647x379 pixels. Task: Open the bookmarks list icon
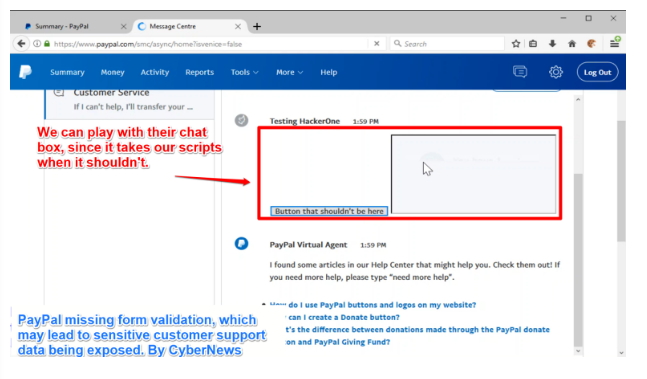[x=533, y=44]
